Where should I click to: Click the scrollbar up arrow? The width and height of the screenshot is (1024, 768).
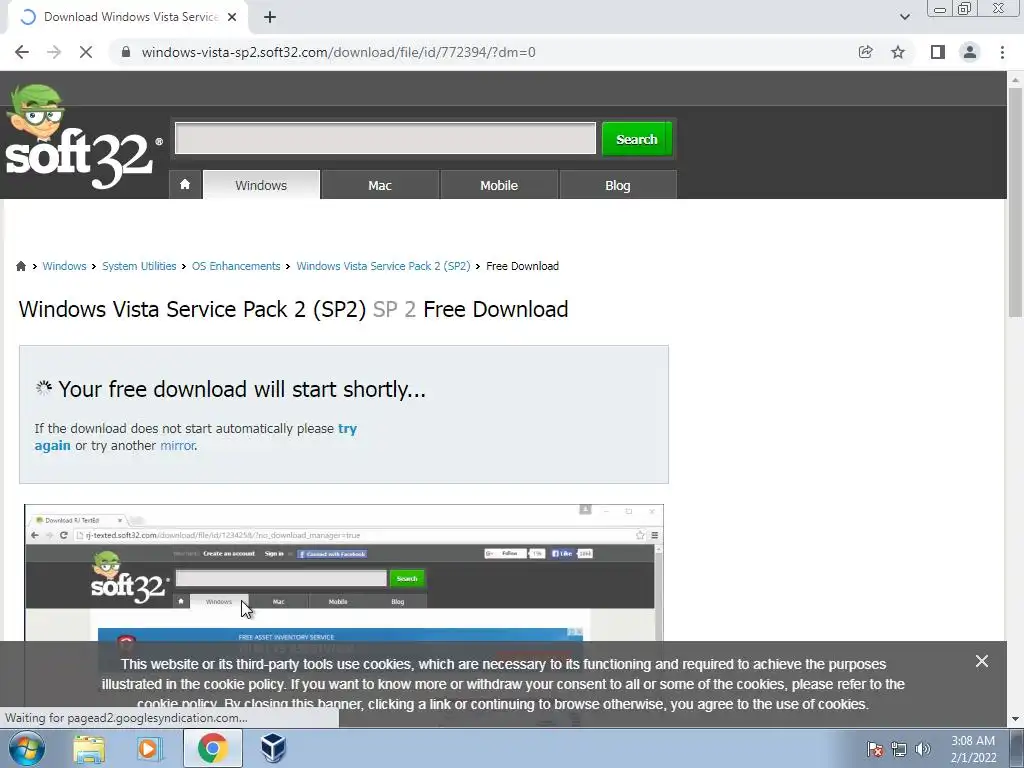(1015, 80)
